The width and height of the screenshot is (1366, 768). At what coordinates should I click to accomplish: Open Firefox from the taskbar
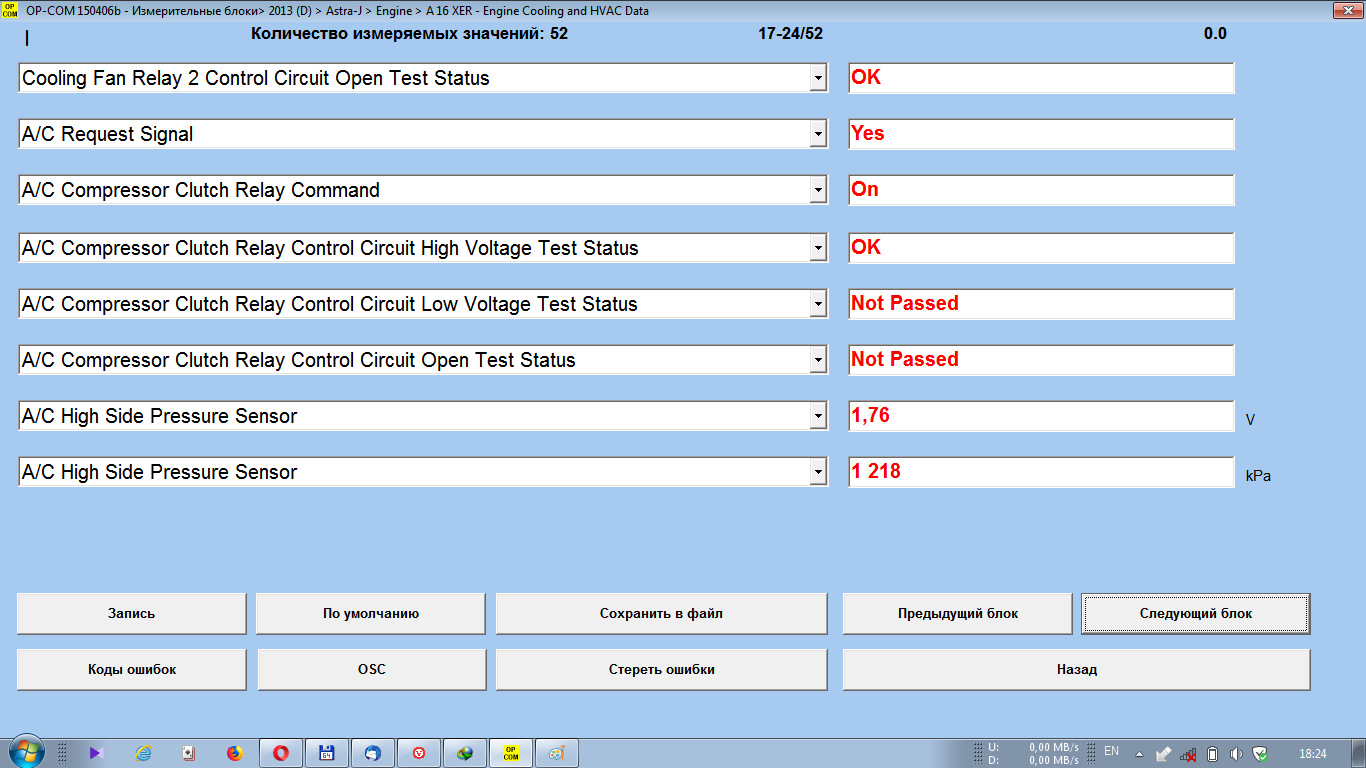[235, 753]
